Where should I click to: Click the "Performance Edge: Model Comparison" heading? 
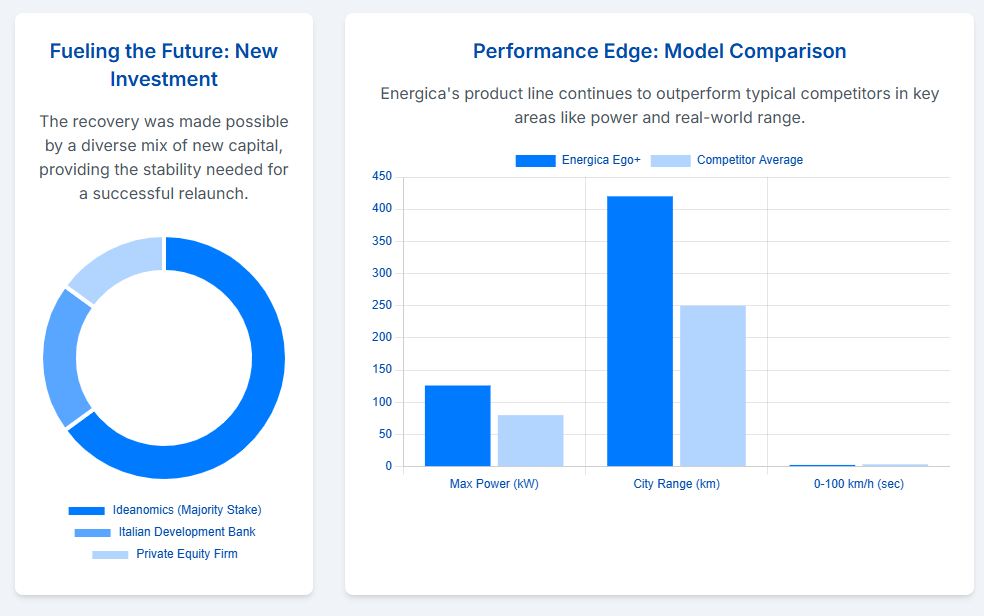point(659,52)
